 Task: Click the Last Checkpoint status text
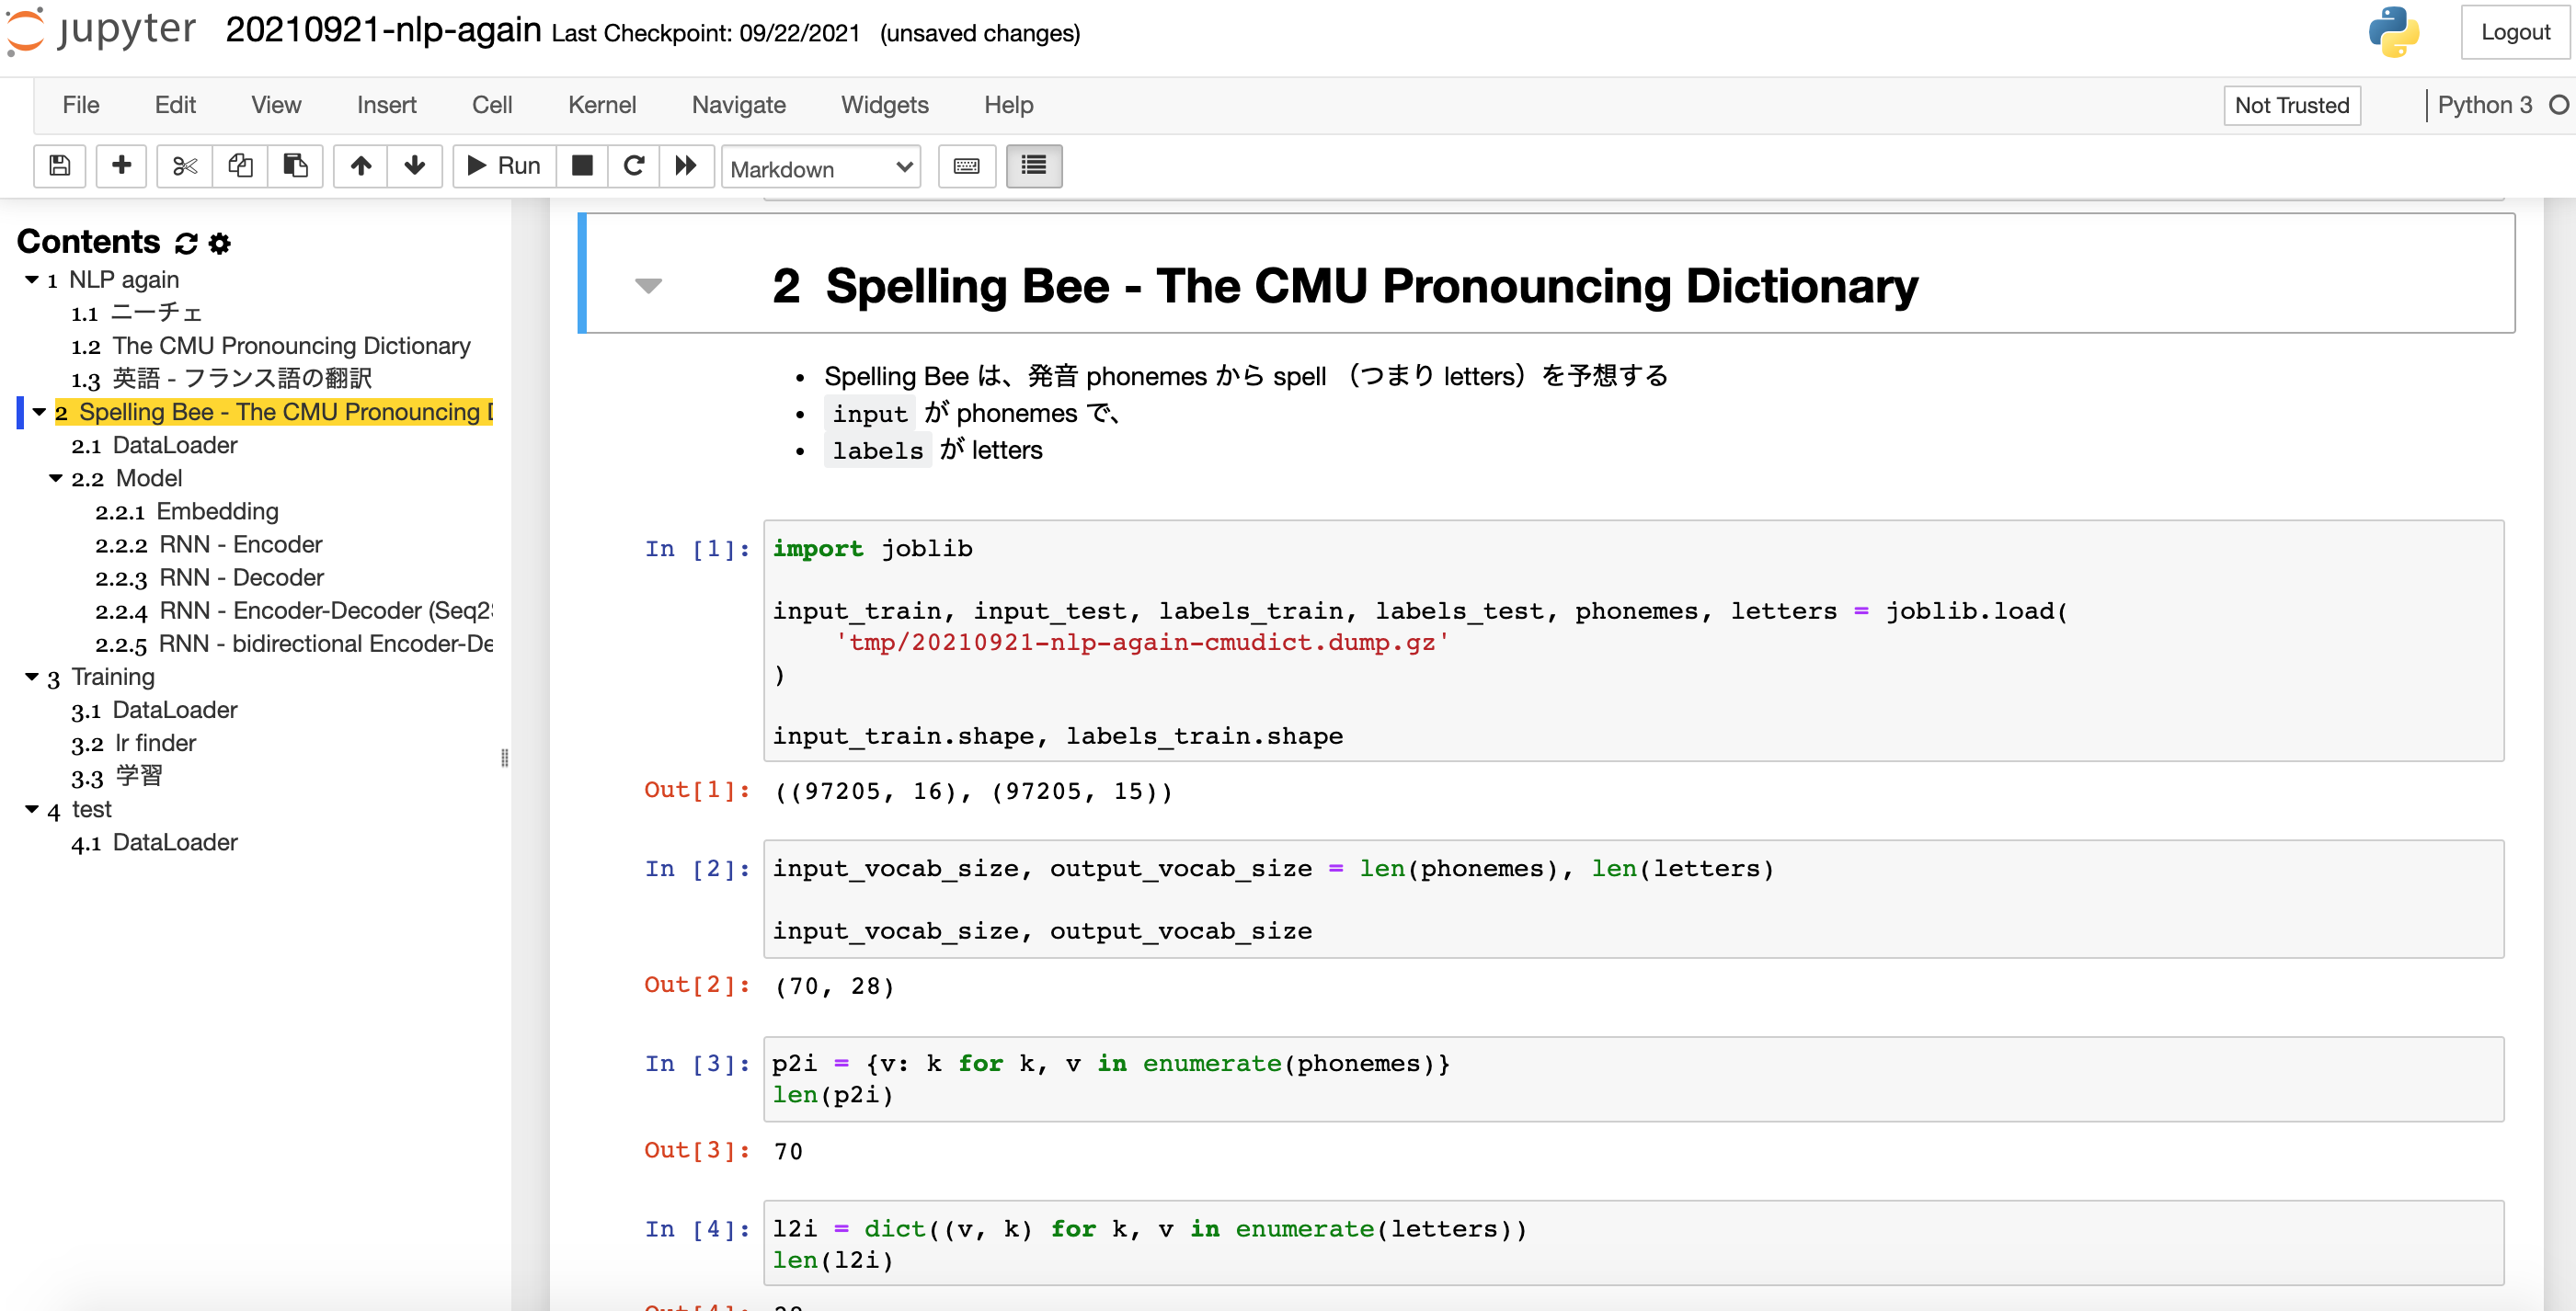pyautogui.click(x=705, y=33)
